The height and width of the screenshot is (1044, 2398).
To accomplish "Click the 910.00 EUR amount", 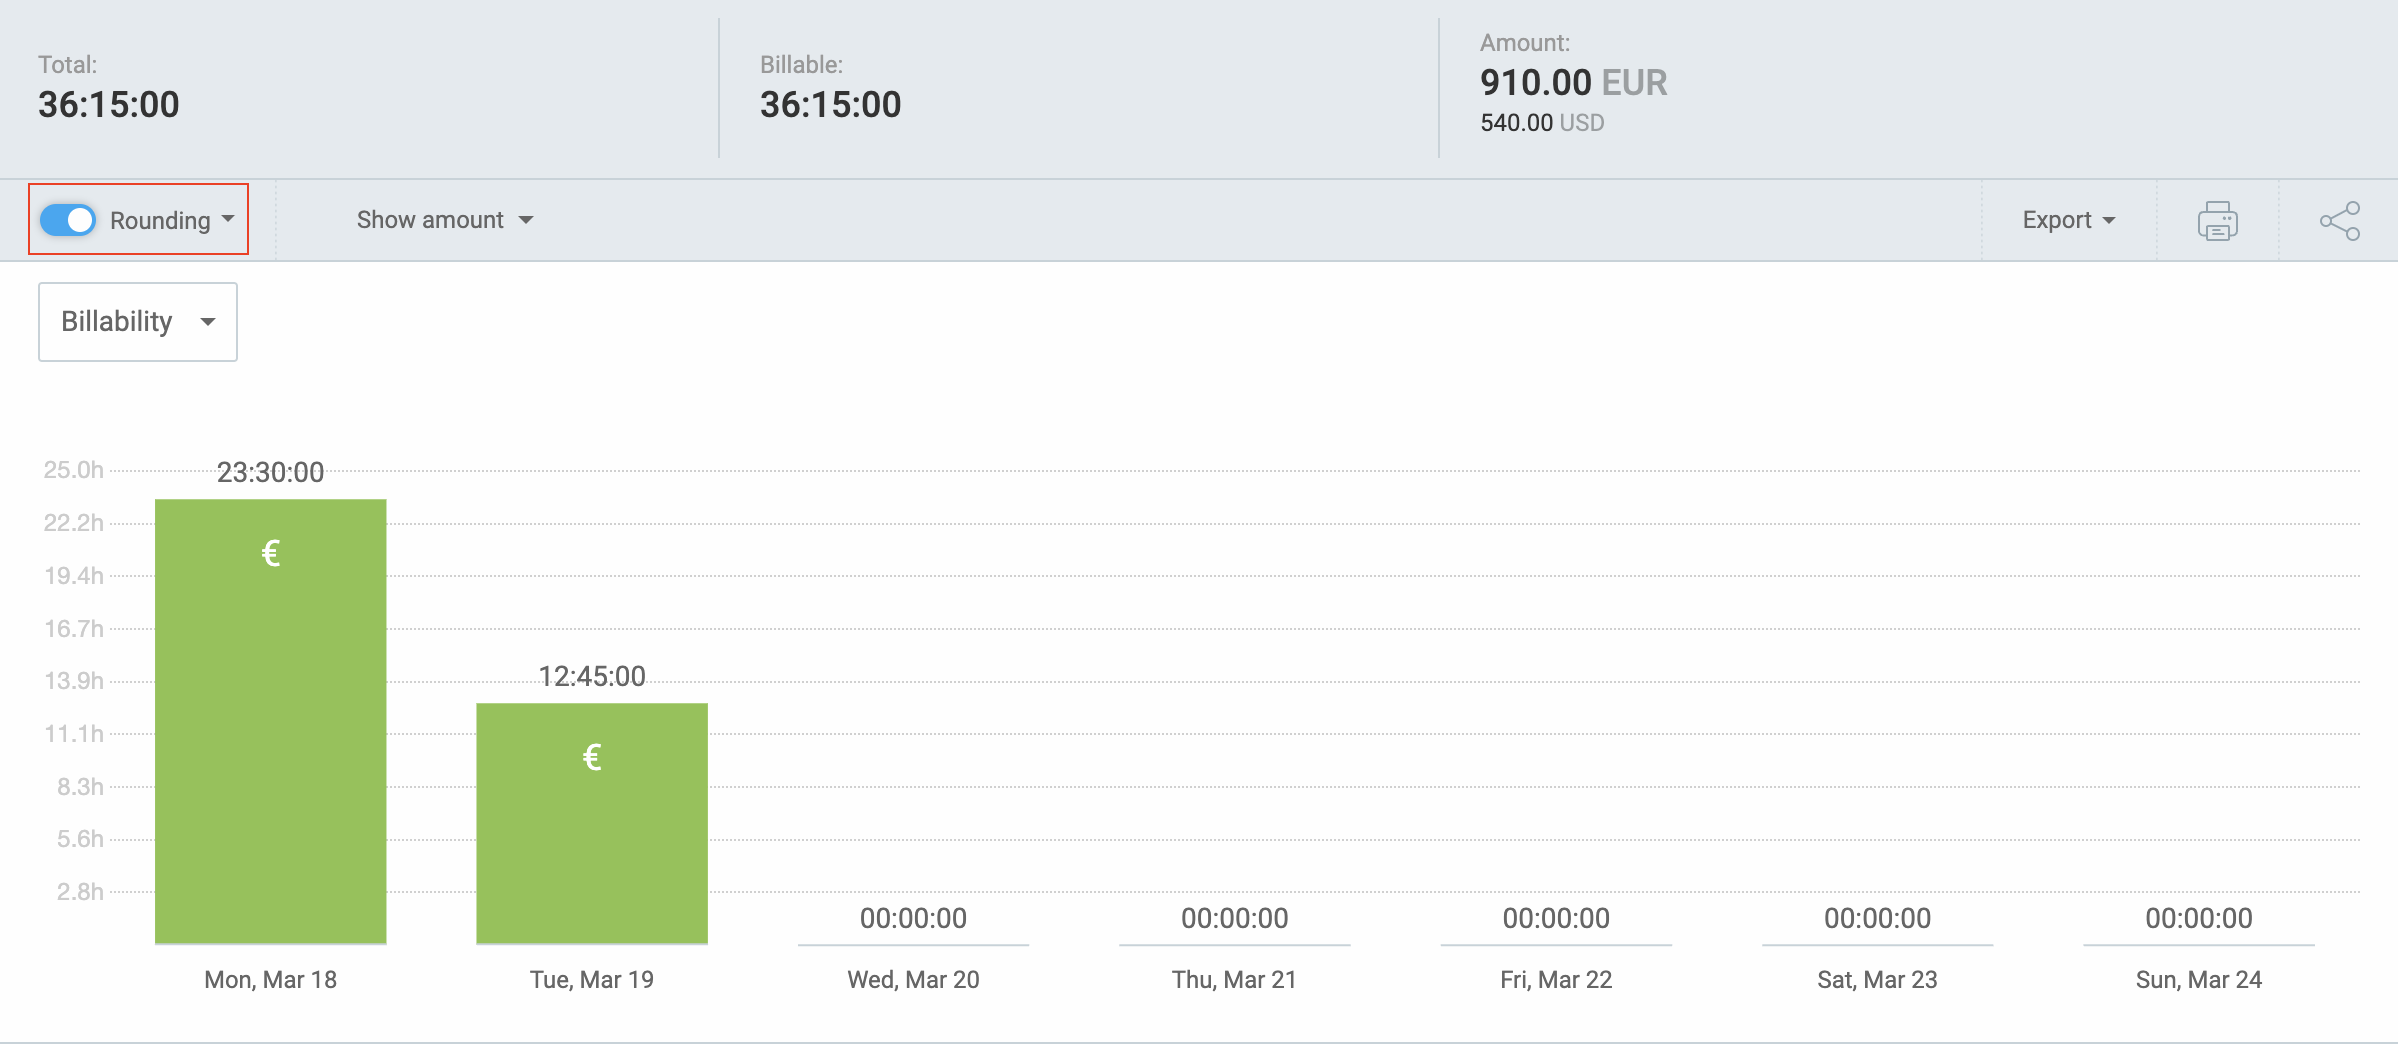I will point(1573,83).
